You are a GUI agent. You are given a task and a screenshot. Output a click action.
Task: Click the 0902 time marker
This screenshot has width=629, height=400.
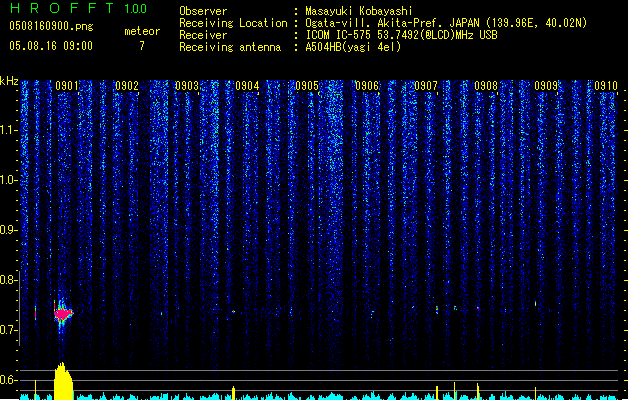pyautogui.click(x=127, y=86)
